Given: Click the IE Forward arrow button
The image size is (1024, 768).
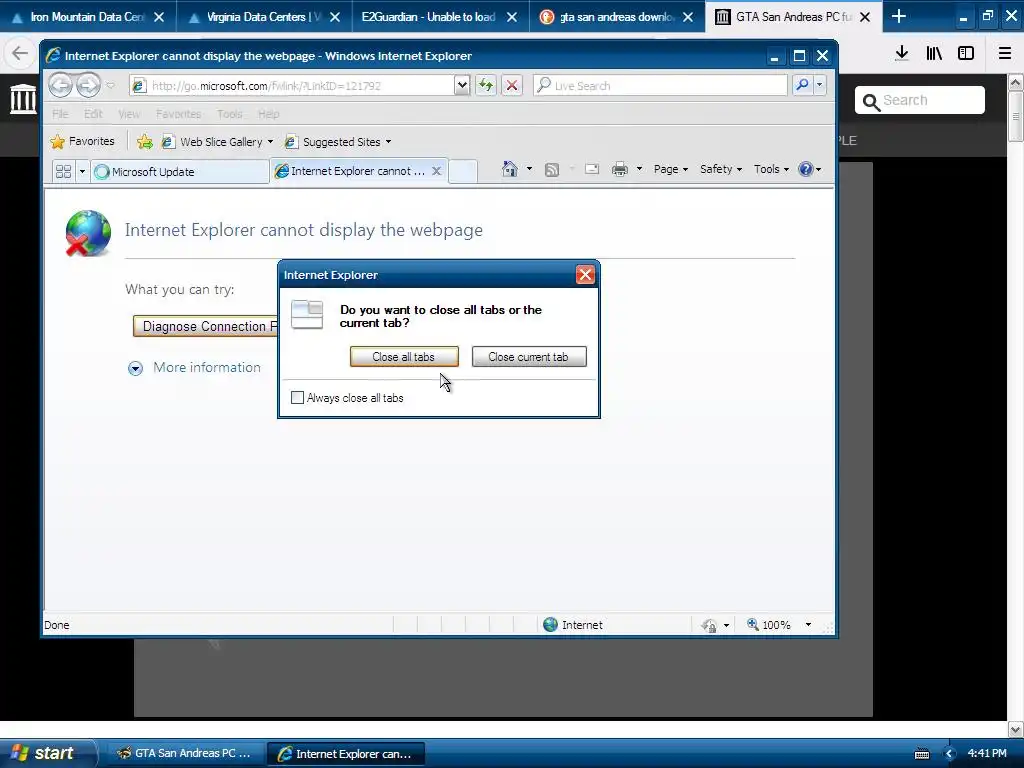Looking at the screenshot, I should [88, 85].
